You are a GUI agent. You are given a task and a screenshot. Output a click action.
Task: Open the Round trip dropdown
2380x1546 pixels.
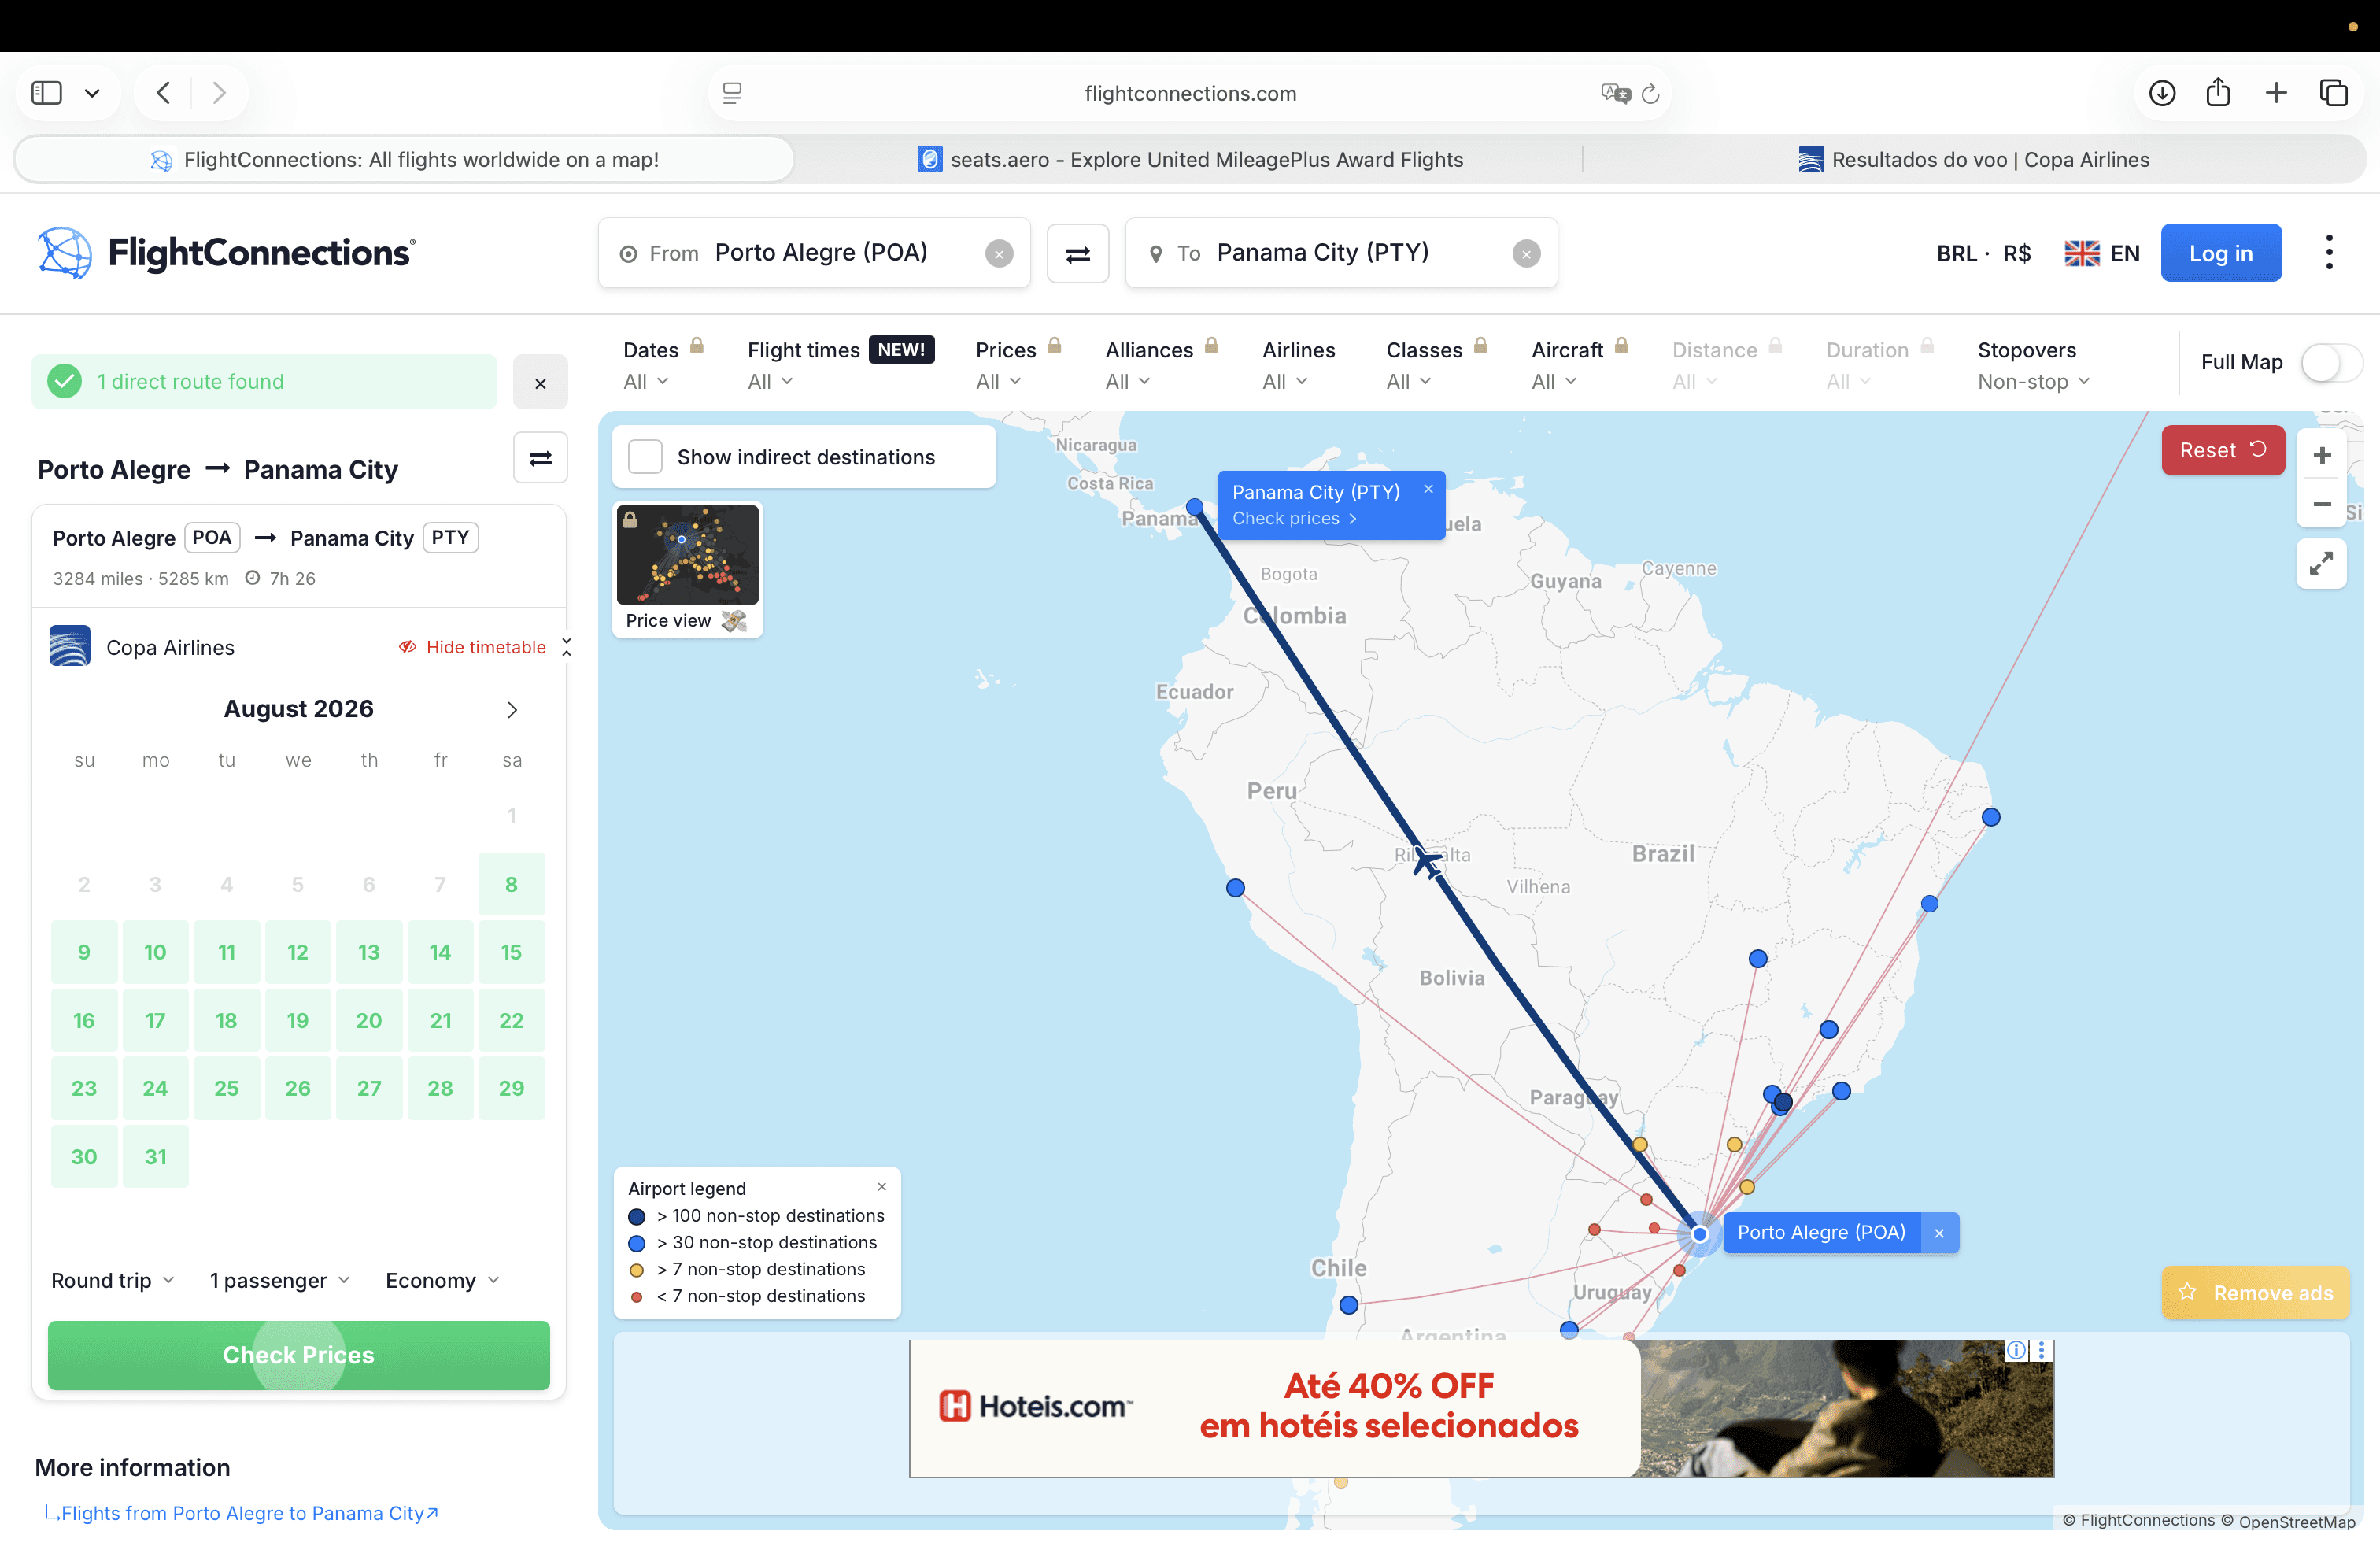[113, 1280]
